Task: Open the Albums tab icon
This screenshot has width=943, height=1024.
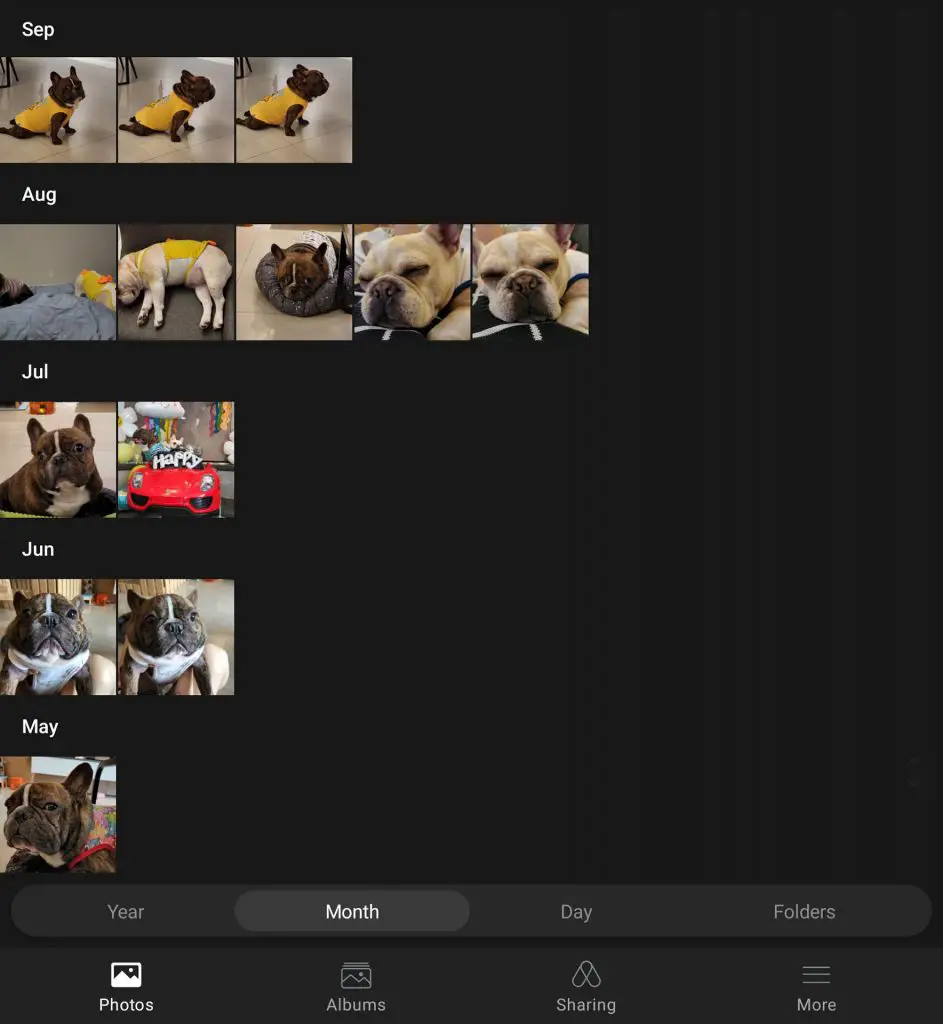Action: [x=356, y=975]
